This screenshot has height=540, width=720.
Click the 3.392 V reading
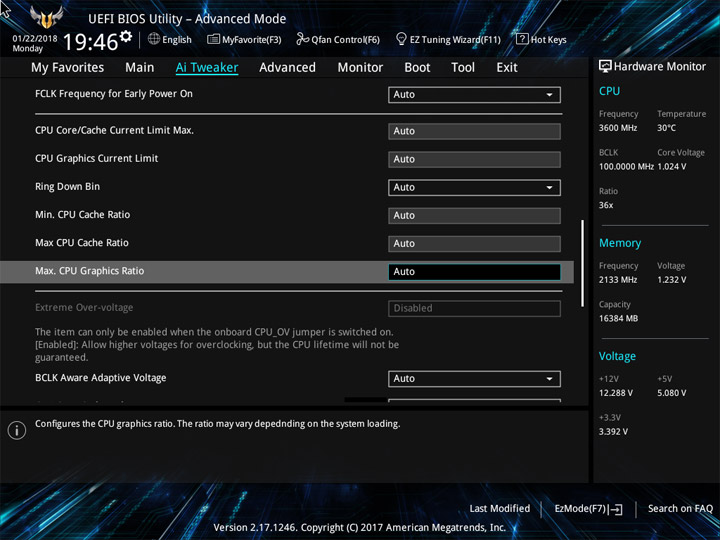tap(613, 432)
